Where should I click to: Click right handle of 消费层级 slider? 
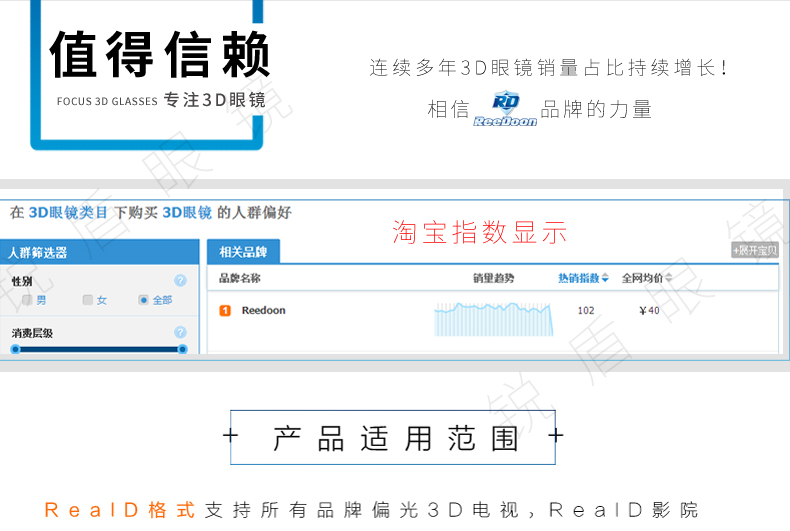(x=182, y=349)
